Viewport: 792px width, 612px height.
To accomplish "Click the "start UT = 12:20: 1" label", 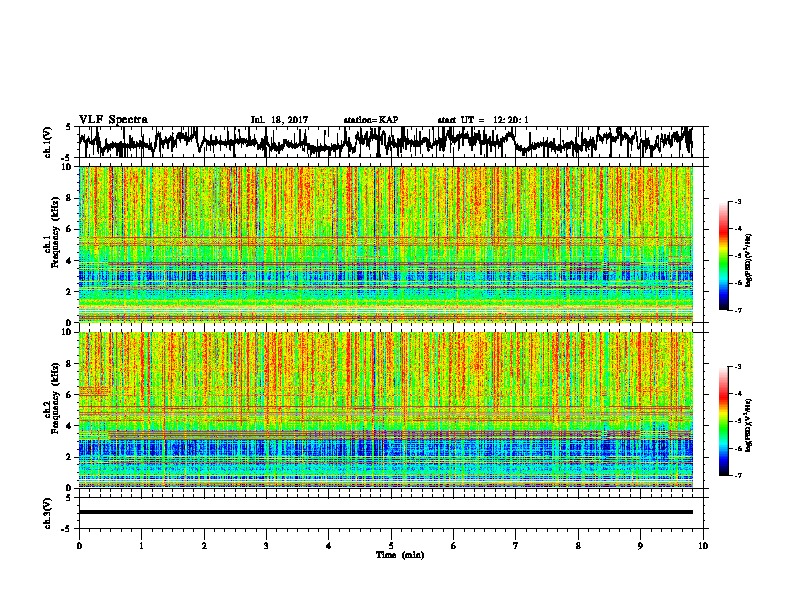I will pos(483,120).
